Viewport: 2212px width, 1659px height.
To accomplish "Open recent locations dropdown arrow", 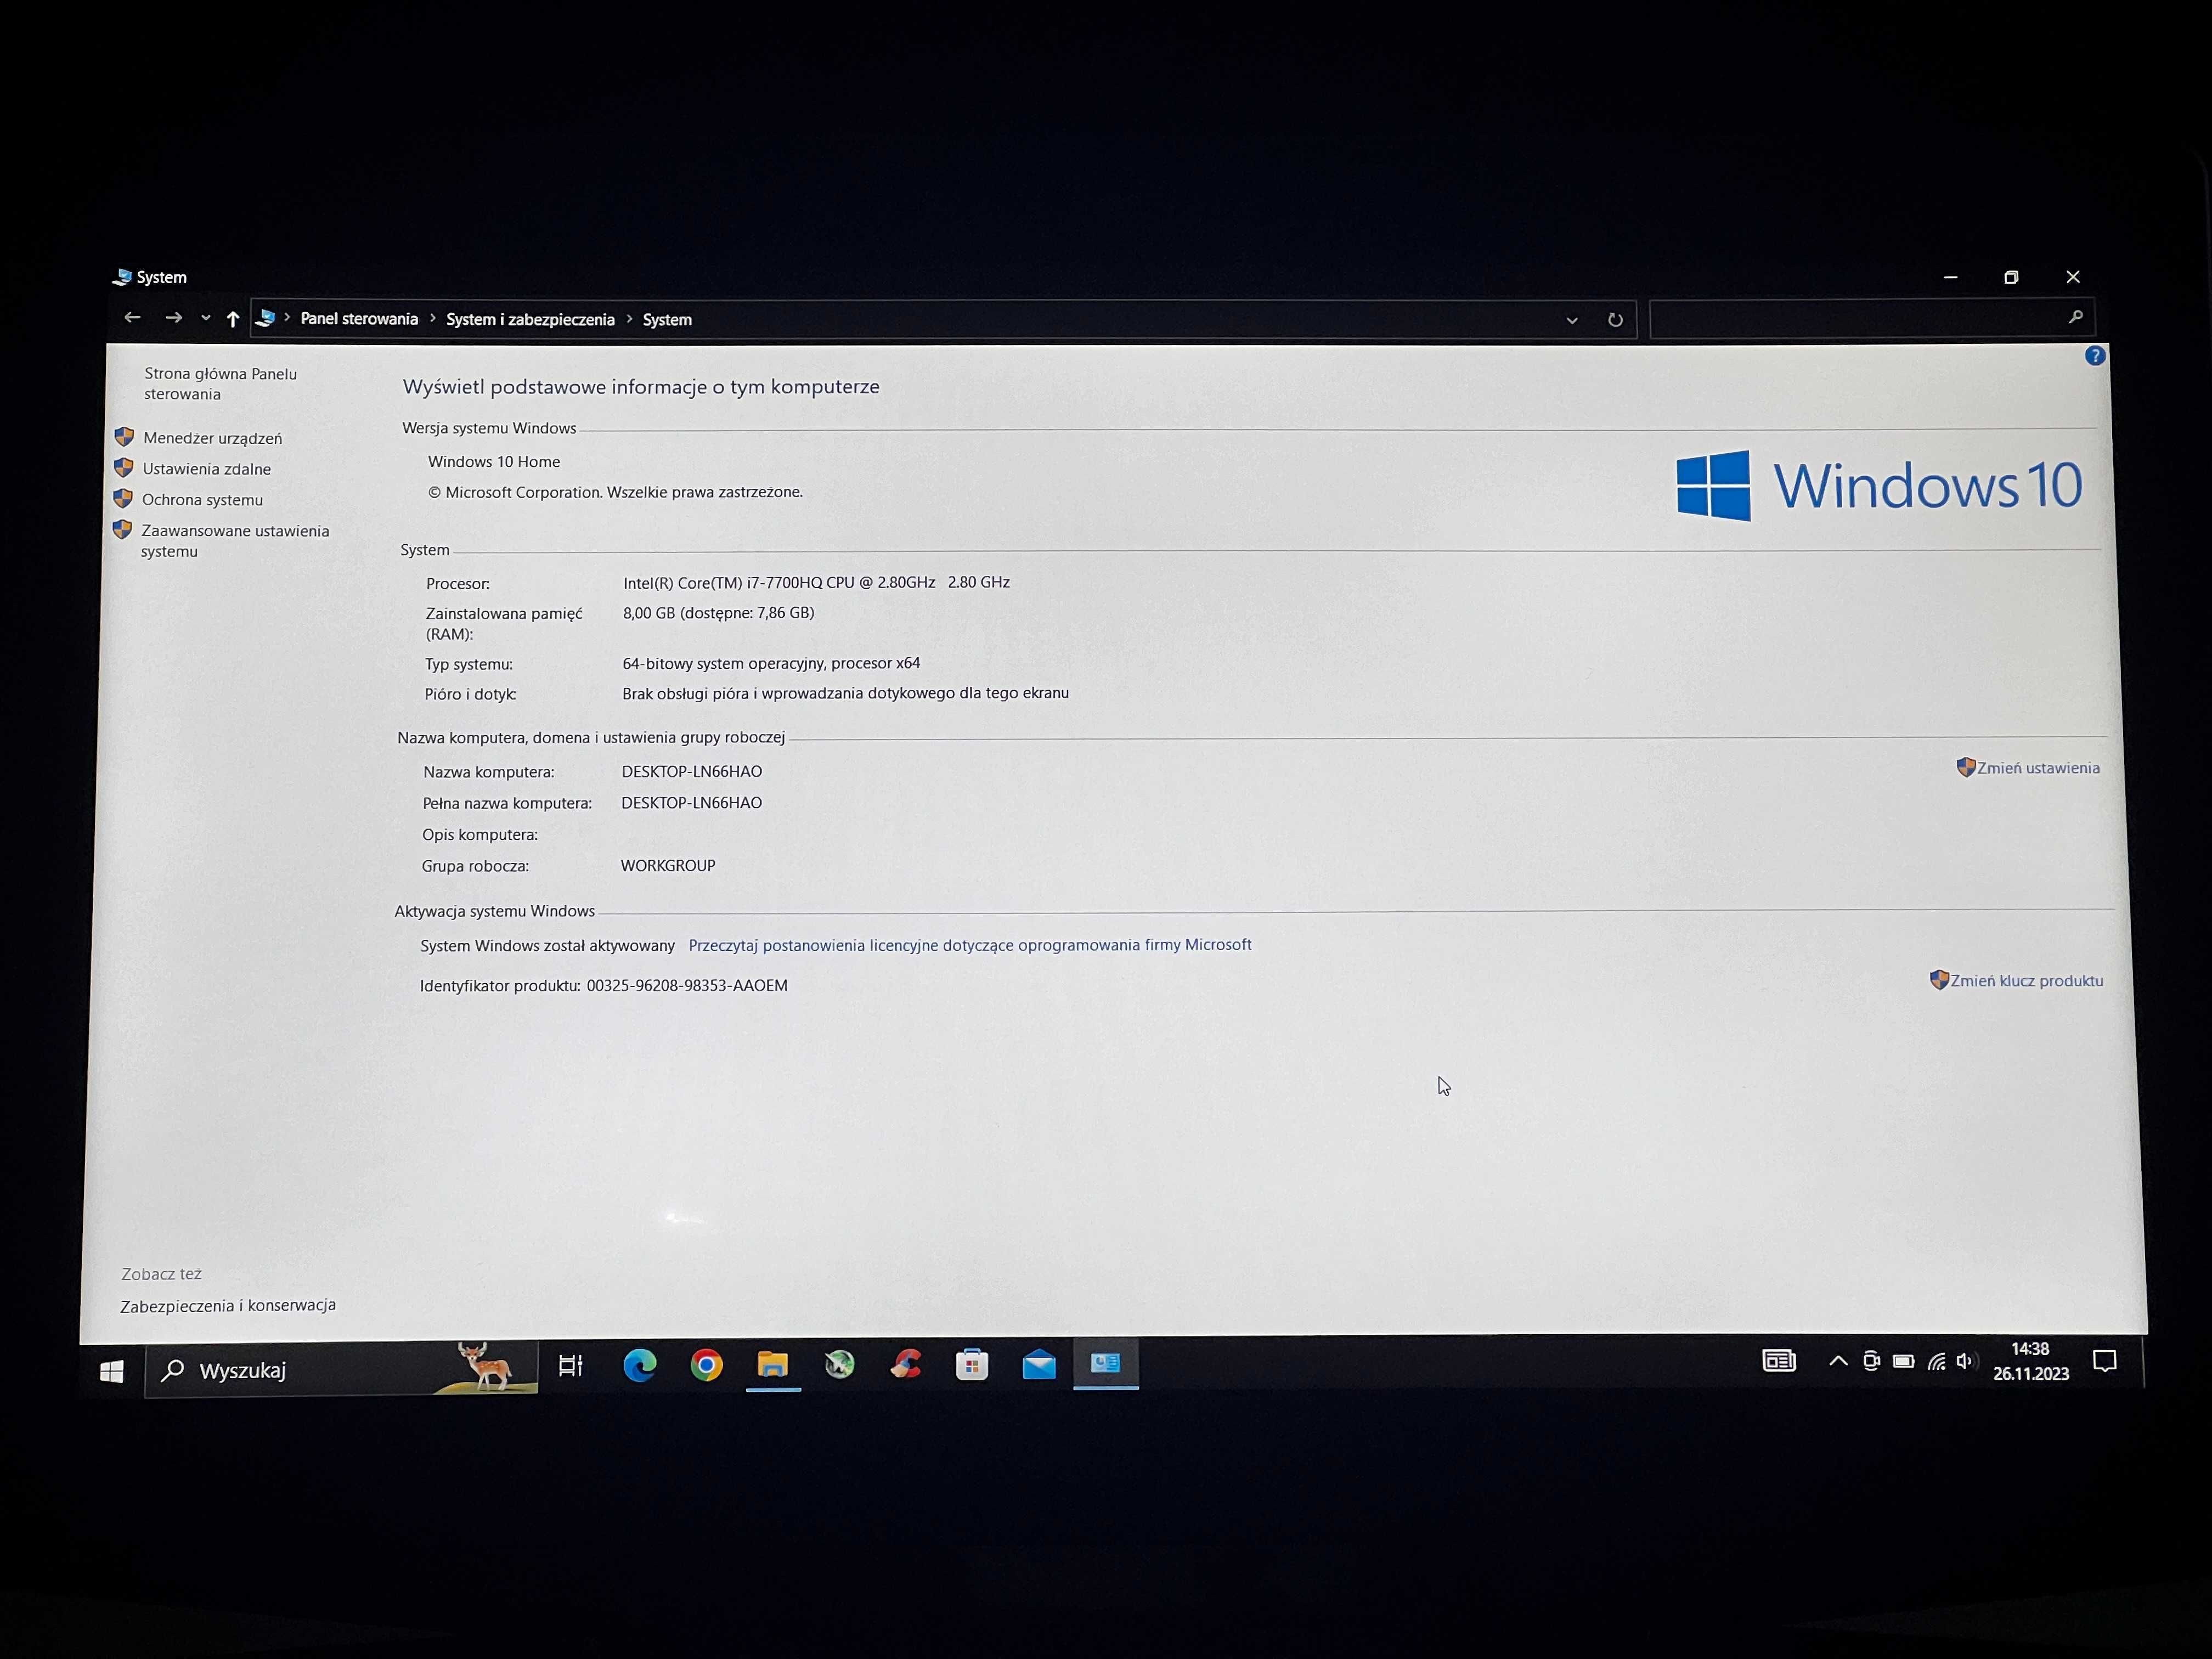I will (205, 318).
